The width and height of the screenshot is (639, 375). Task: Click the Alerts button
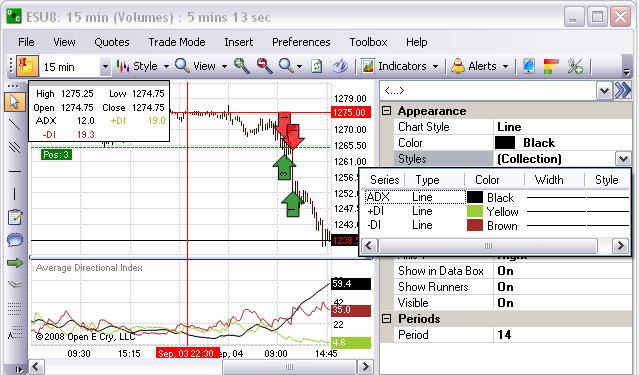coord(480,66)
